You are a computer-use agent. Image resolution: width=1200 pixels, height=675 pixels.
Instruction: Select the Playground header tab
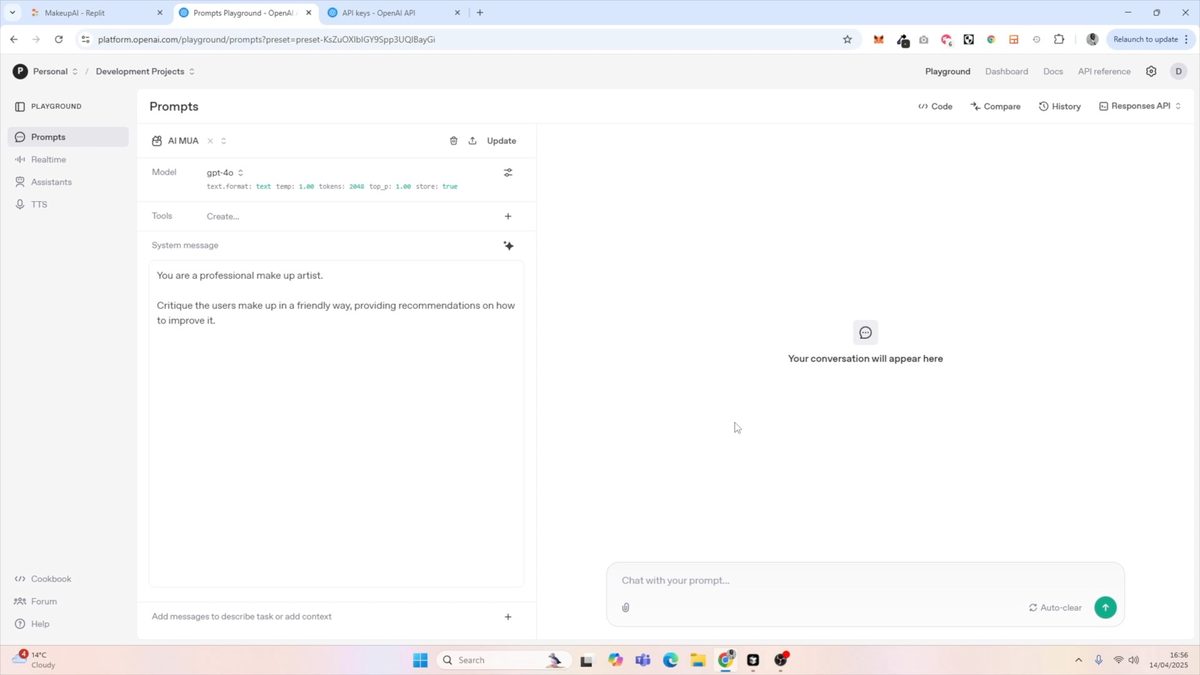[x=948, y=72]
